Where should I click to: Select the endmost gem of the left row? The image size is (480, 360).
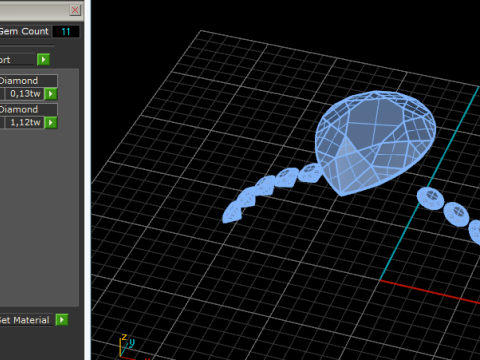pos(232,212)
